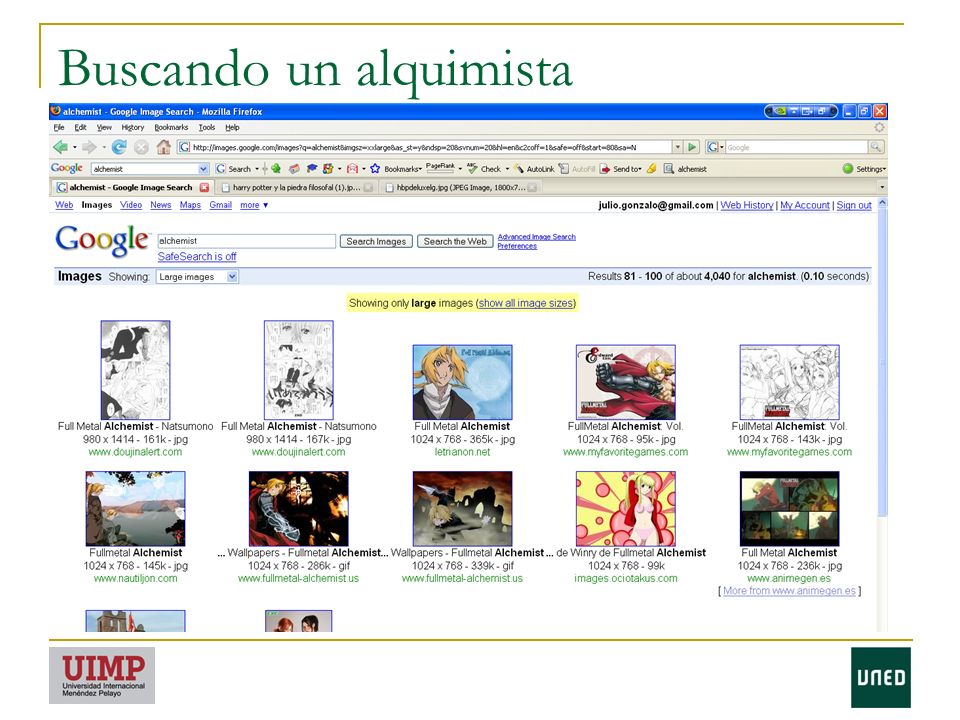Click the AutoFill toolbar button
This screenshot has height=720, width=960.
click(577, 168)
